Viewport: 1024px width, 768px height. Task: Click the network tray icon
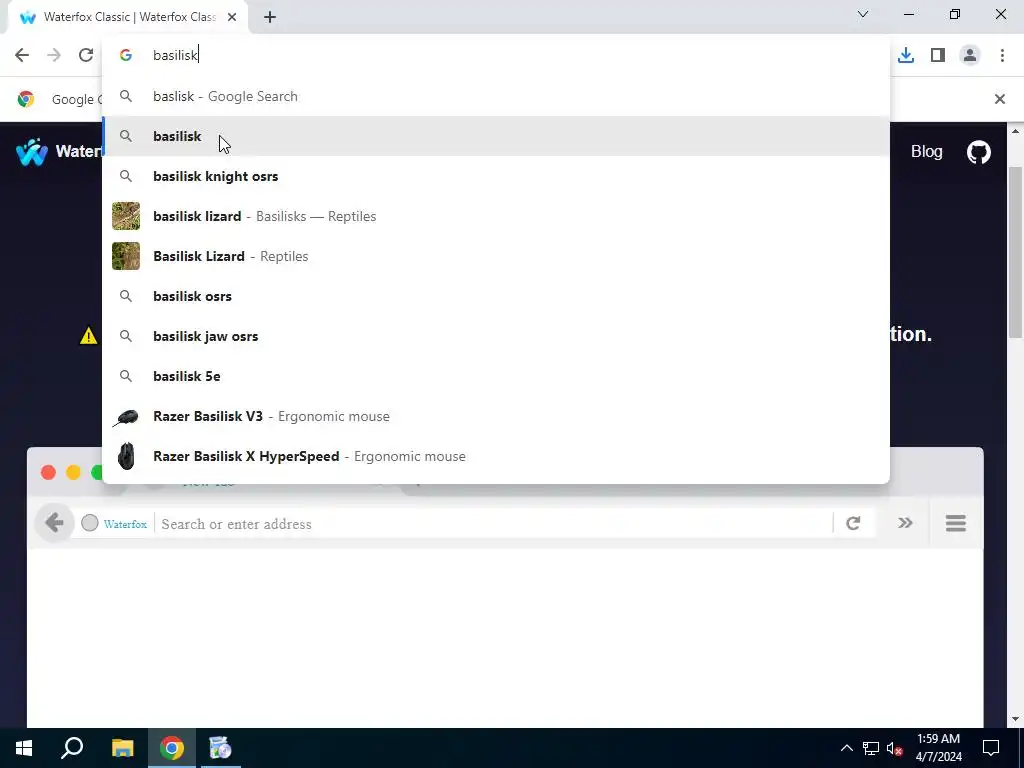point(871,748)
